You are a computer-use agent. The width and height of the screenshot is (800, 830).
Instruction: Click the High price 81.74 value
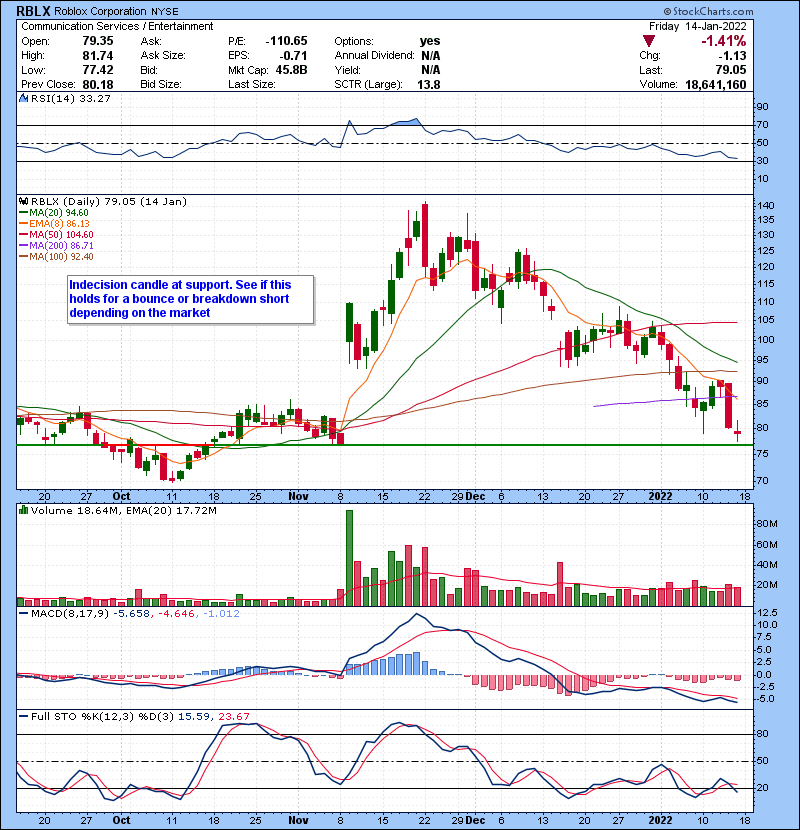[x=98, y=55]
